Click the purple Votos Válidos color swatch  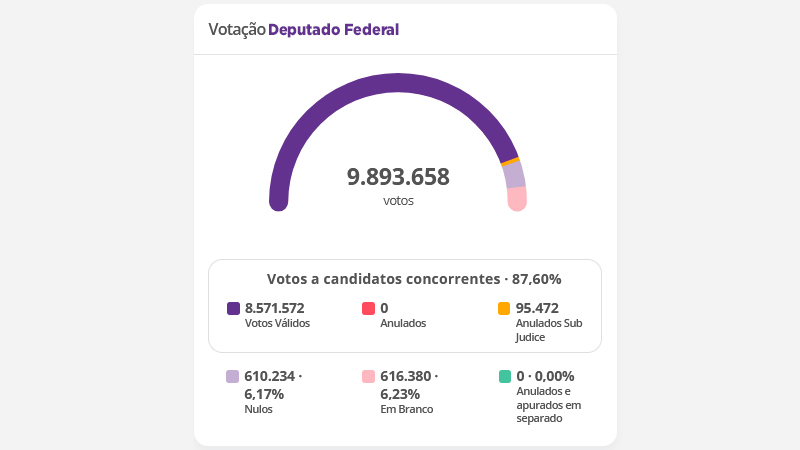233,308
